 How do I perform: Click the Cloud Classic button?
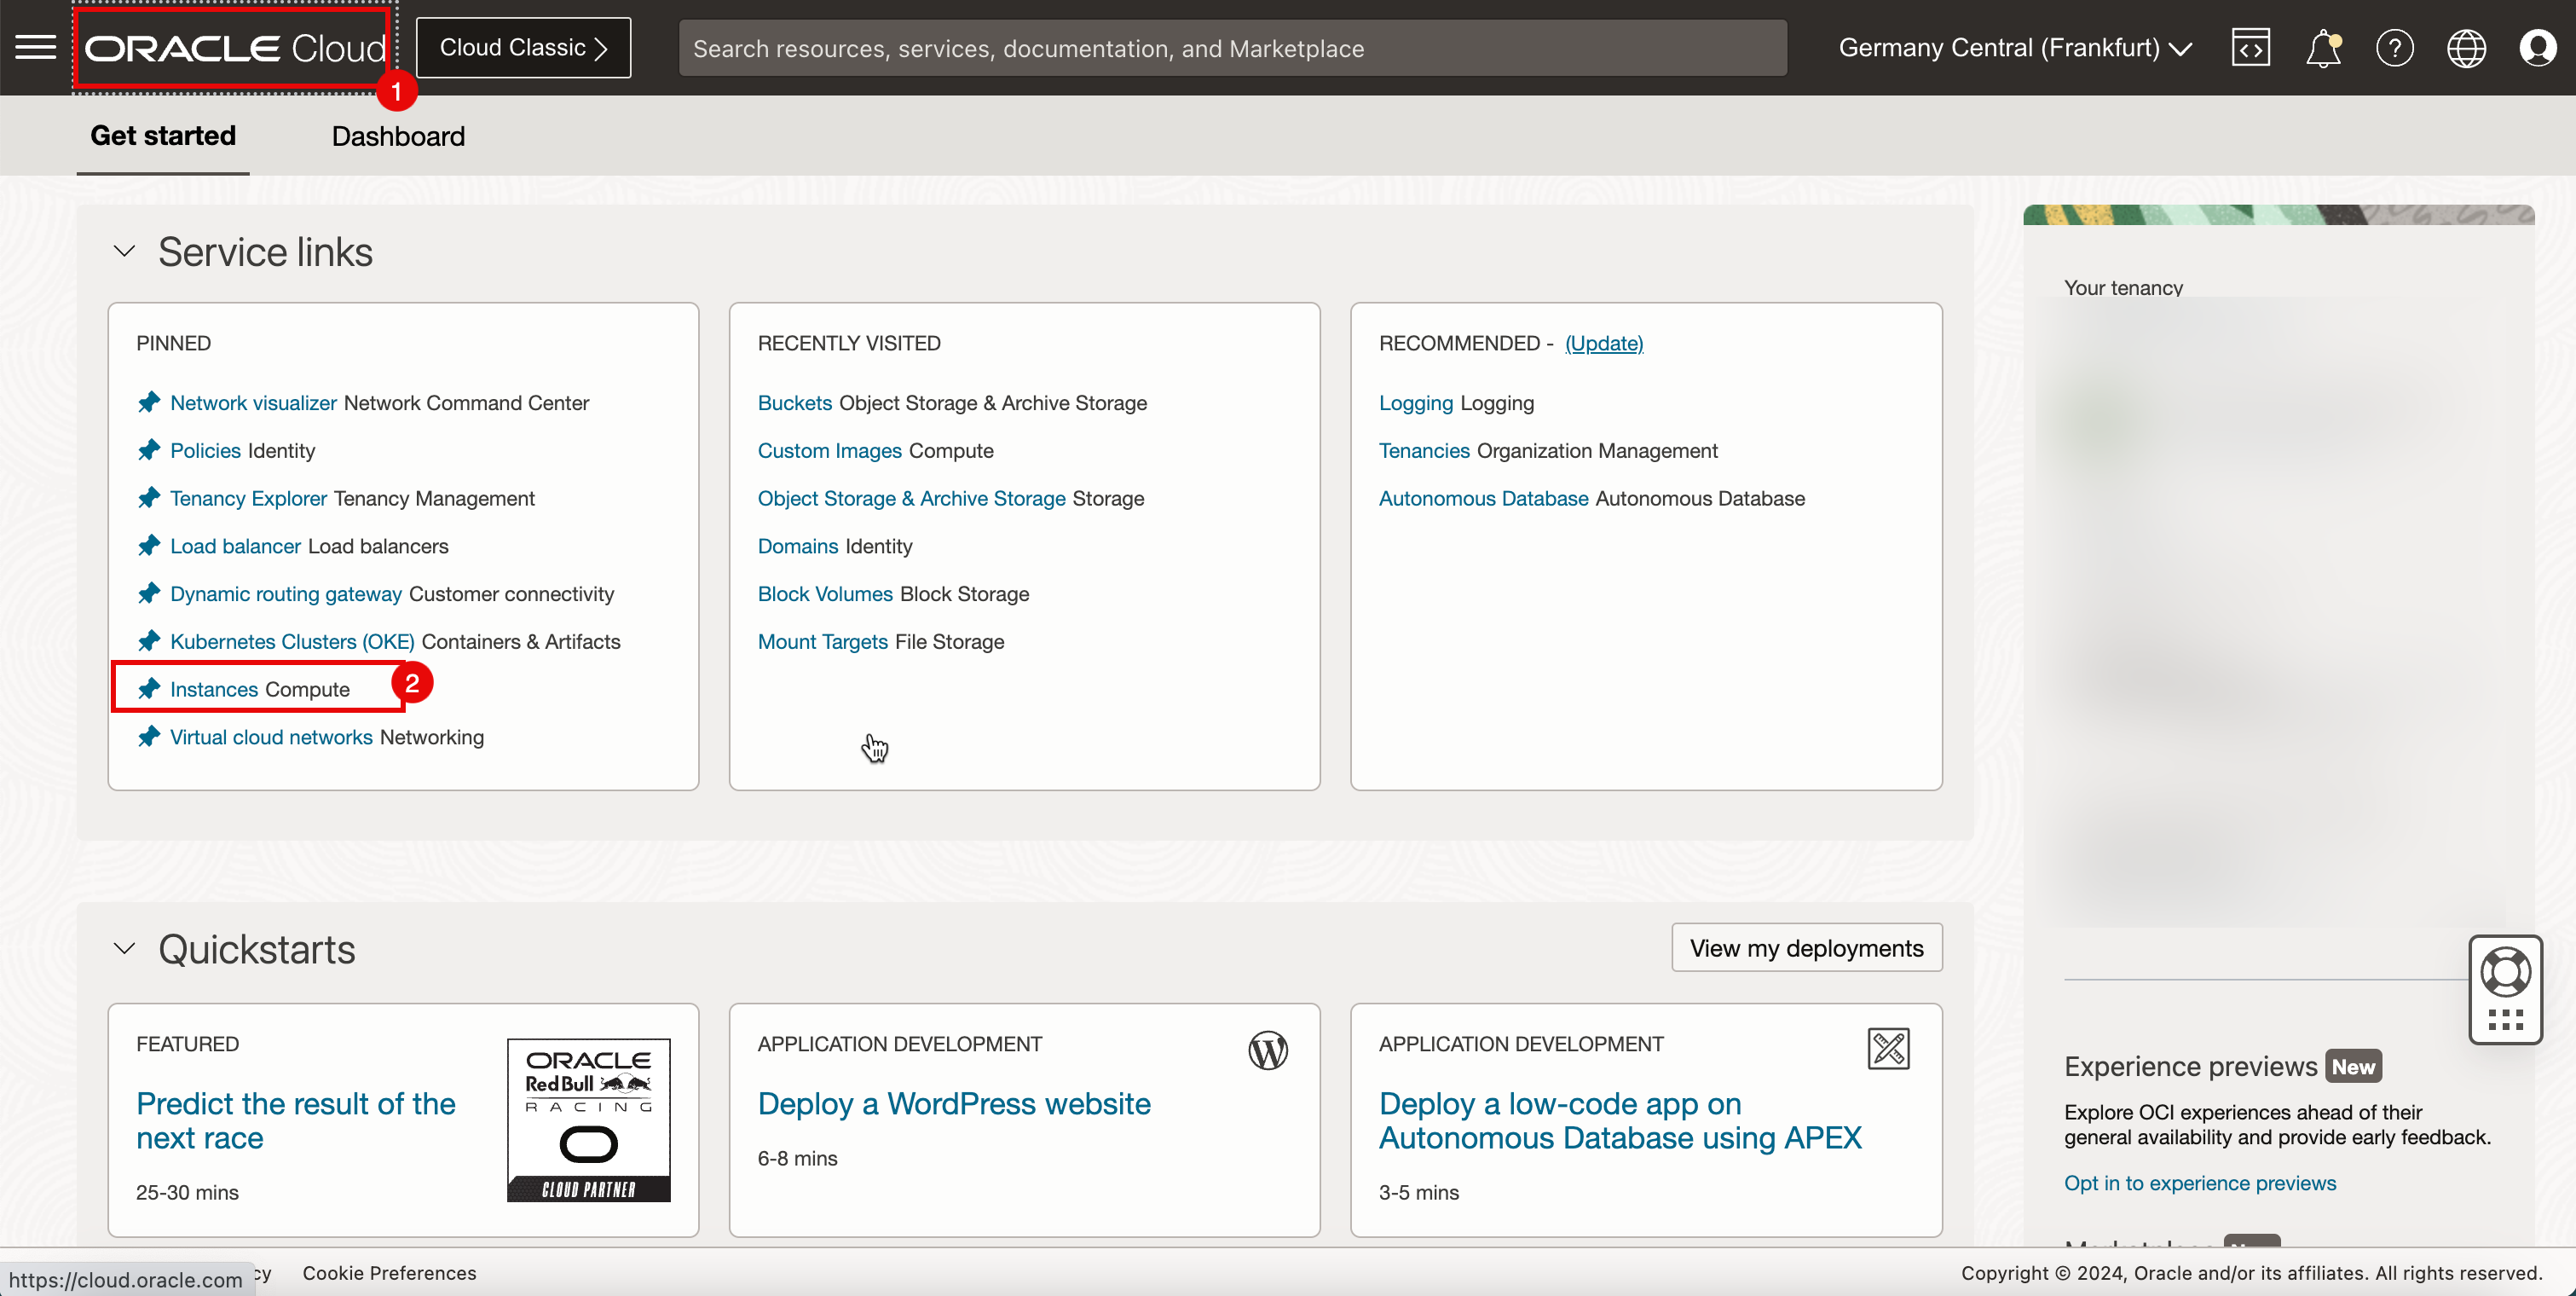[523, 47]
